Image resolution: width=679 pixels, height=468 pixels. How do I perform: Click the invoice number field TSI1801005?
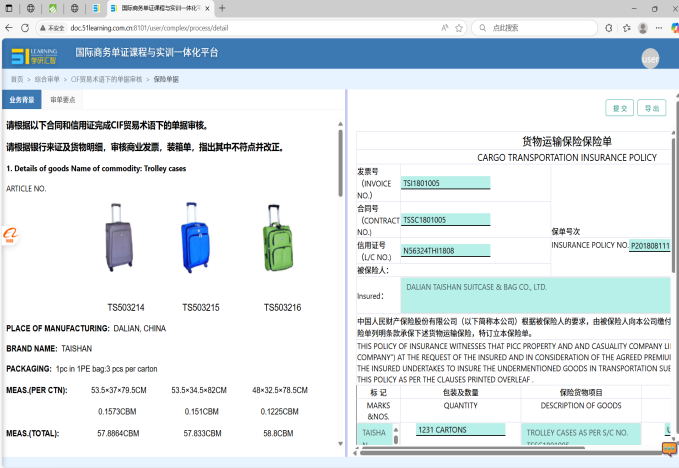445,183
